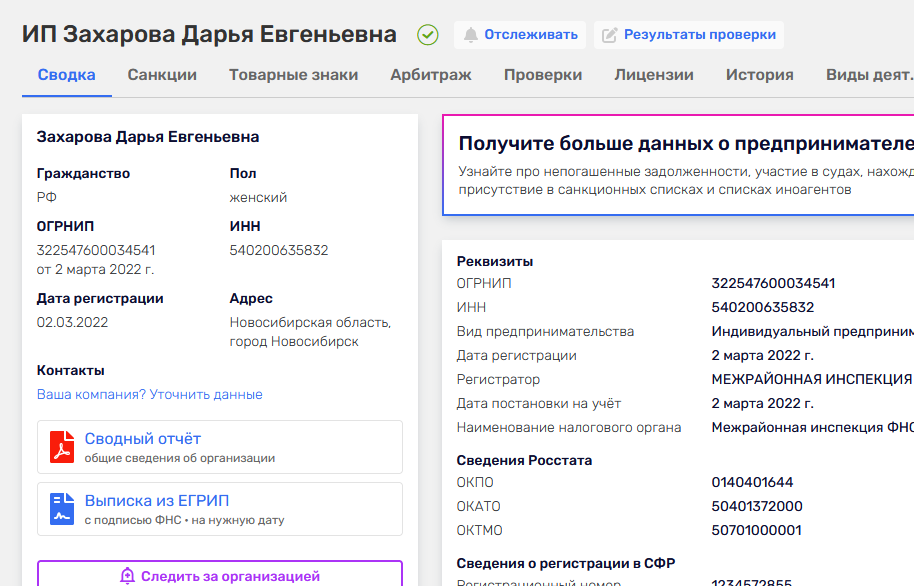Click the page title ИП Захарова Дарья Евгеньевна

209,34
